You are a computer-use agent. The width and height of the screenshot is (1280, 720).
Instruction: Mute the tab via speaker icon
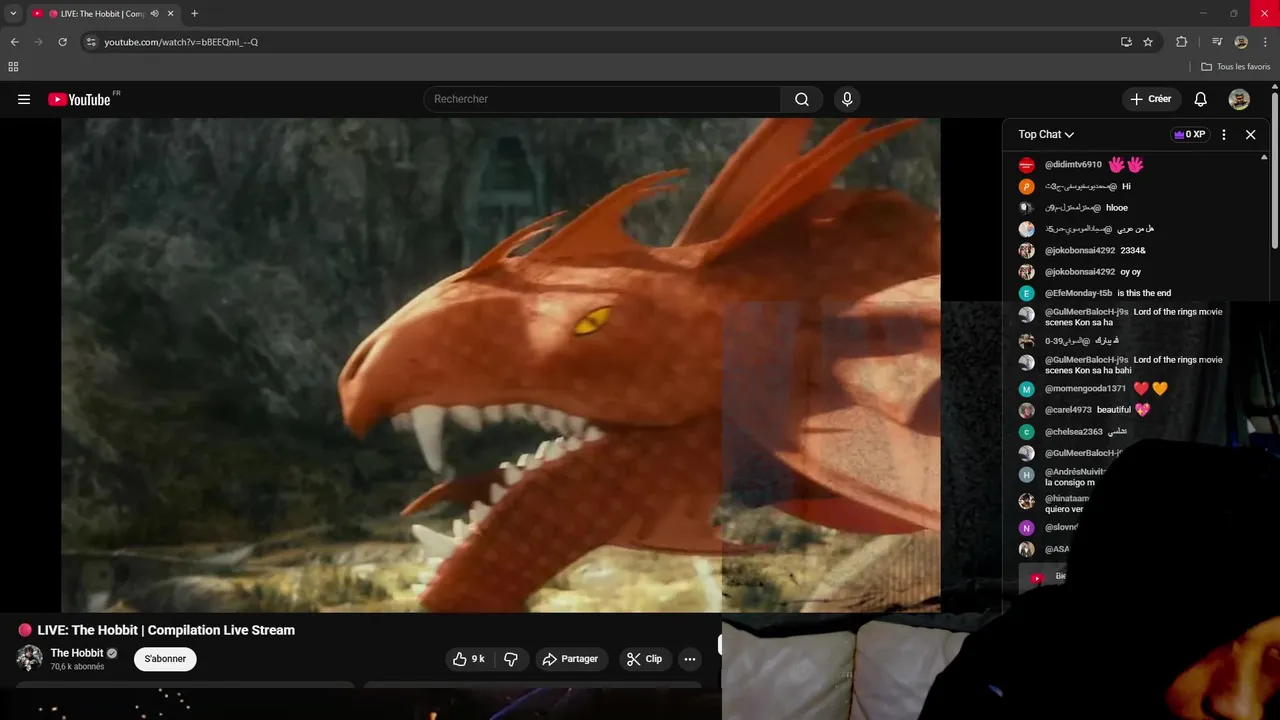(x=154, y=14)
